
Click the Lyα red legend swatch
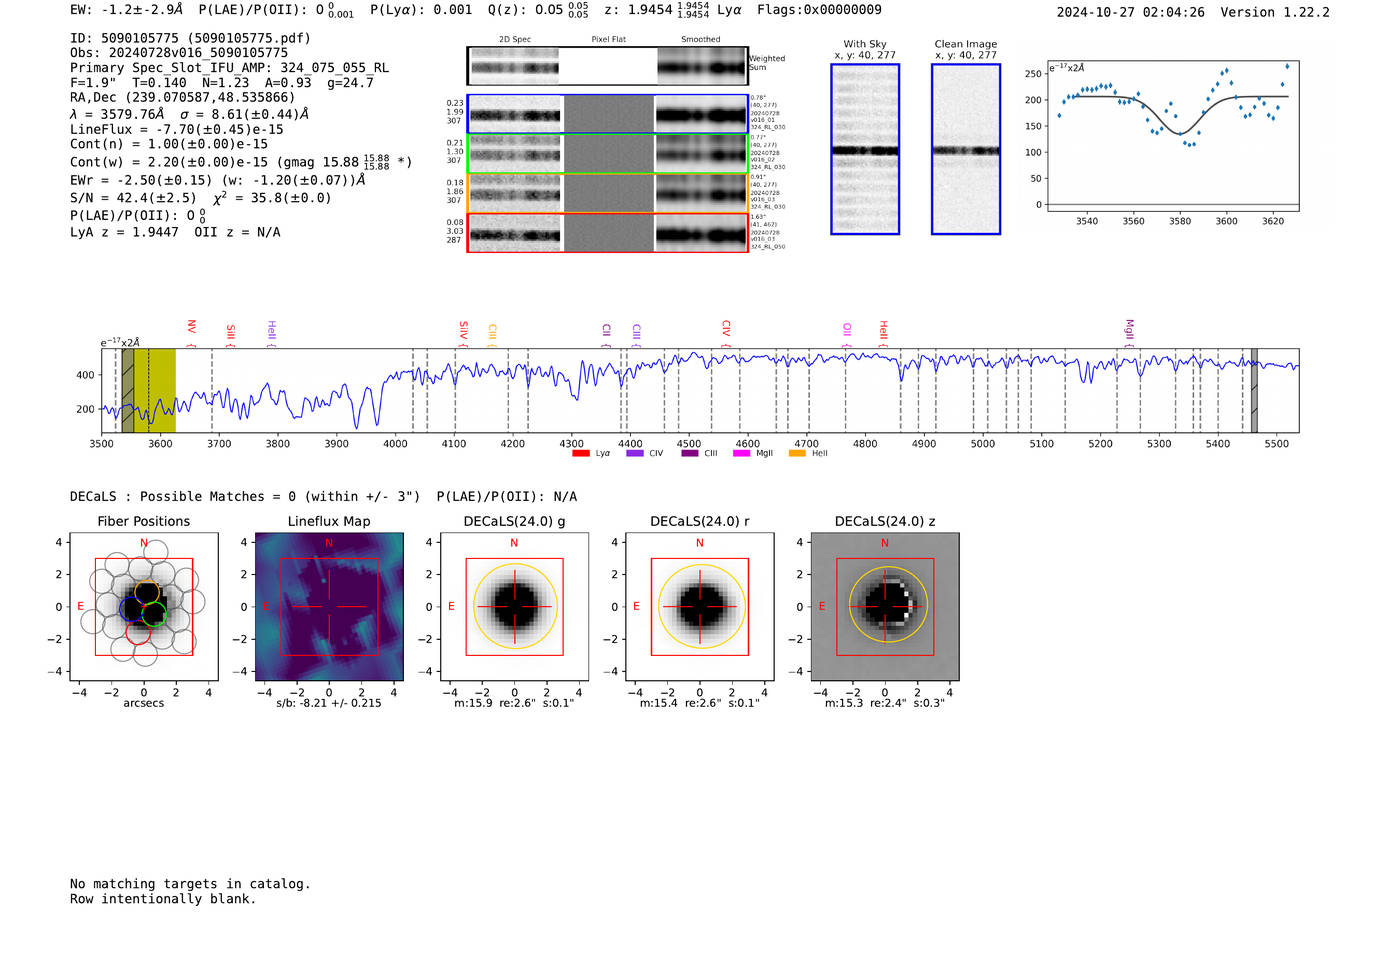click(x=580, y=453)
